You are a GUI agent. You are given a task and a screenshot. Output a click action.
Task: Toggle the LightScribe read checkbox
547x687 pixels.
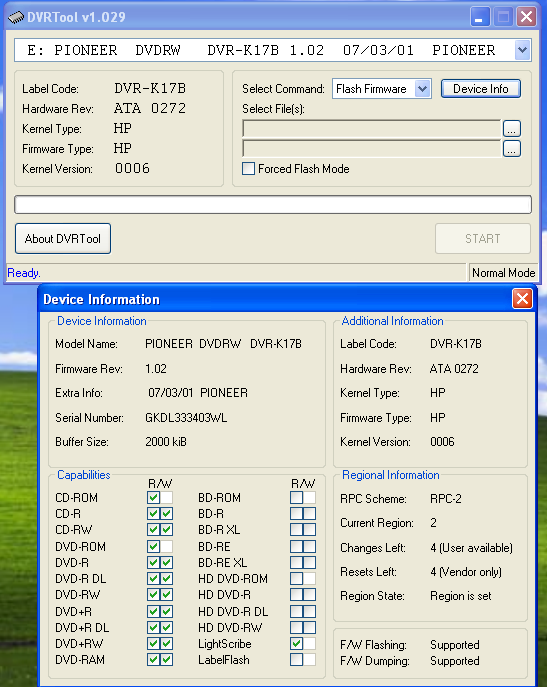click(x=296, y=644)
